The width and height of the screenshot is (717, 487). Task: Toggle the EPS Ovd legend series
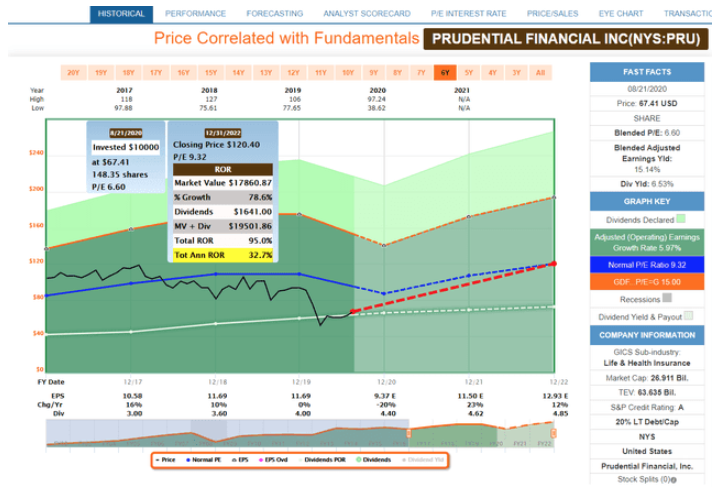(273, 460)
